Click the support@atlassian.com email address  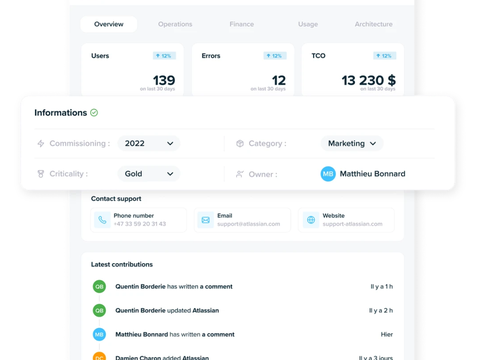point(249,224)
